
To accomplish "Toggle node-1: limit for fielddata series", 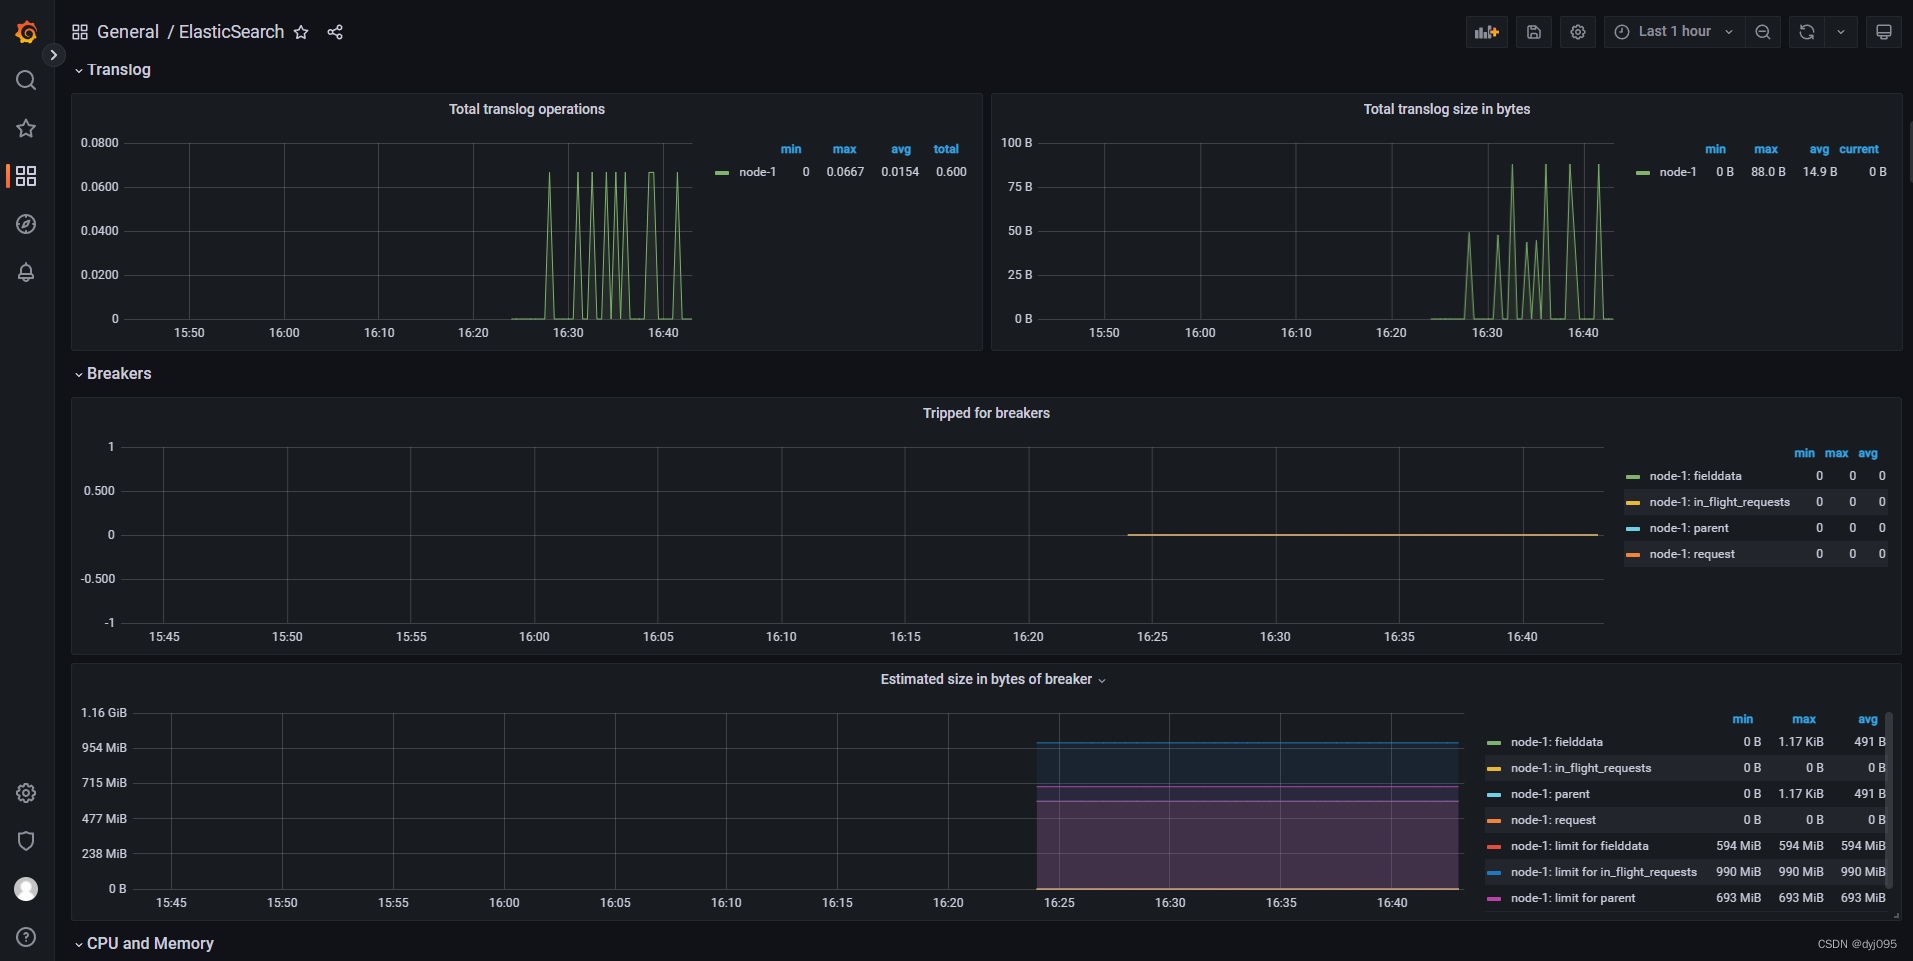I will [x=1579, y=846].
